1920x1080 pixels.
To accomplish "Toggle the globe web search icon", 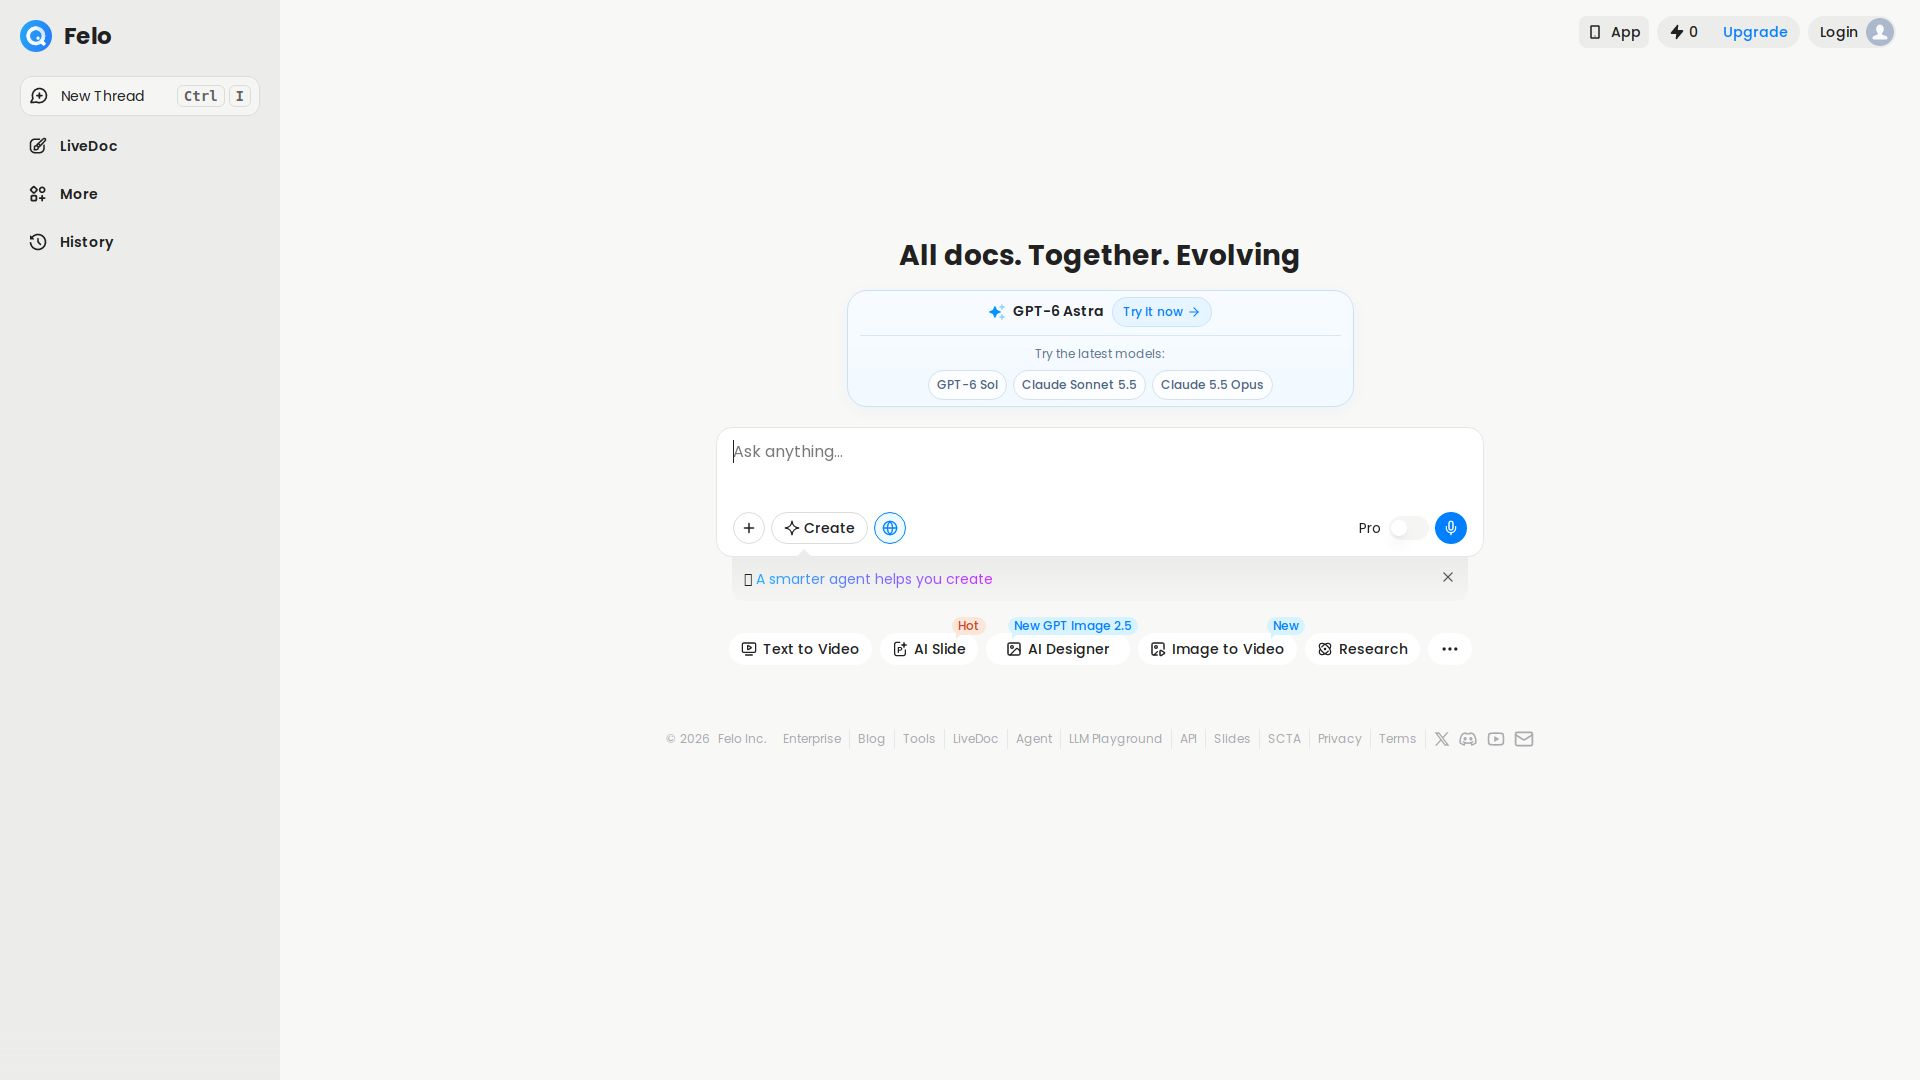I will [890, 528].
